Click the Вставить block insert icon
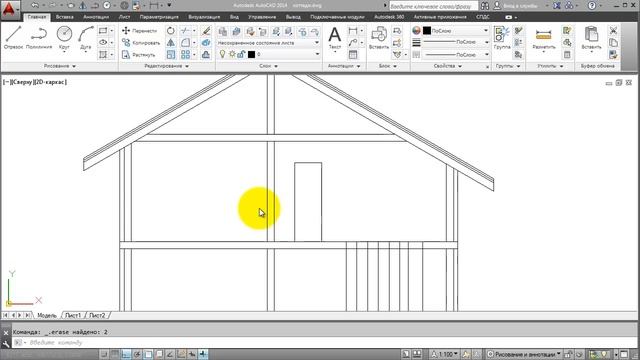Image resolution: width=640 pixels, height=360 pixels. [379, 38]
